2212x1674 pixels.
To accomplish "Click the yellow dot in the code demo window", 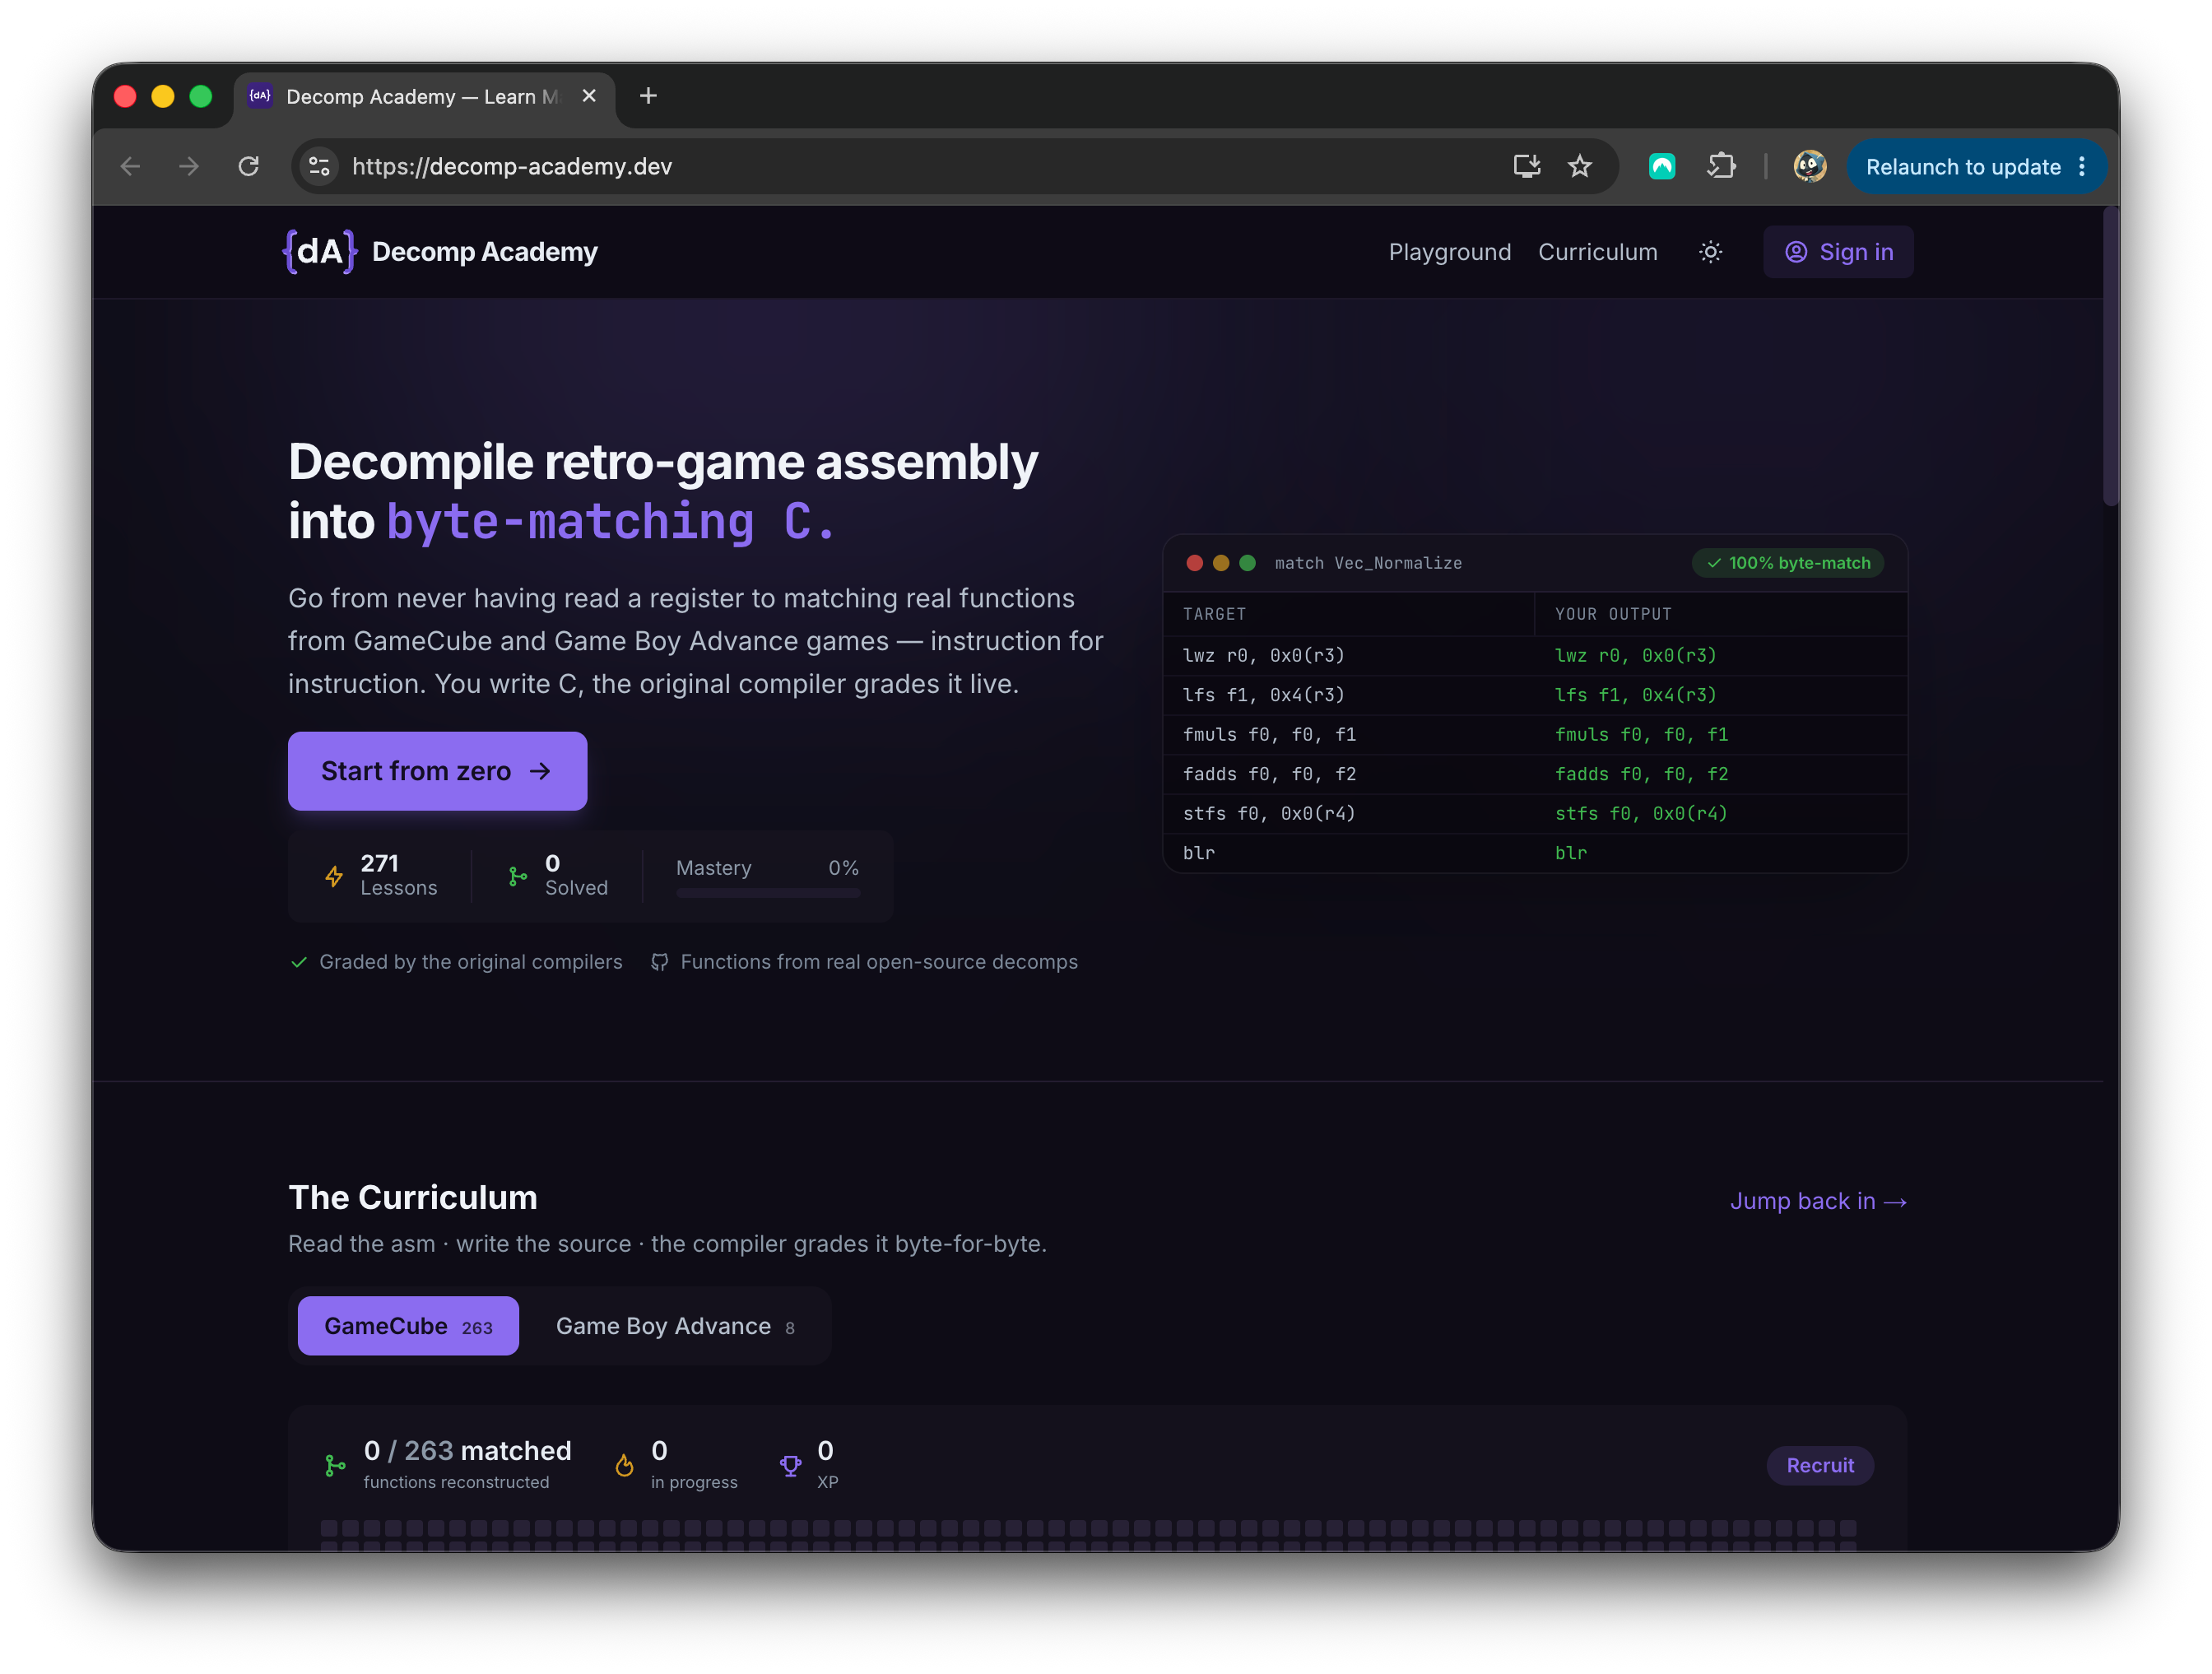I will click(1221, 563).
